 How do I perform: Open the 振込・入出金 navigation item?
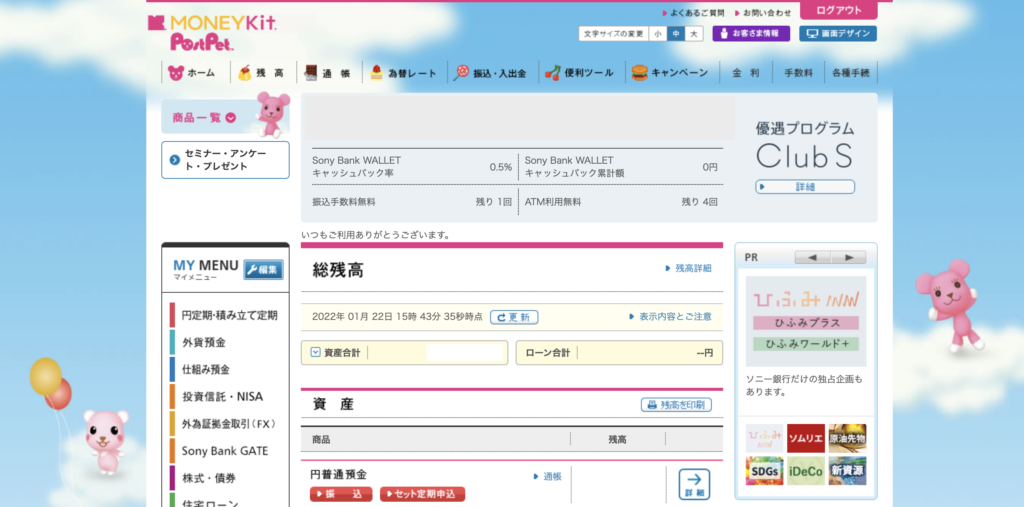pyautogui.click(x=492, y=73)
